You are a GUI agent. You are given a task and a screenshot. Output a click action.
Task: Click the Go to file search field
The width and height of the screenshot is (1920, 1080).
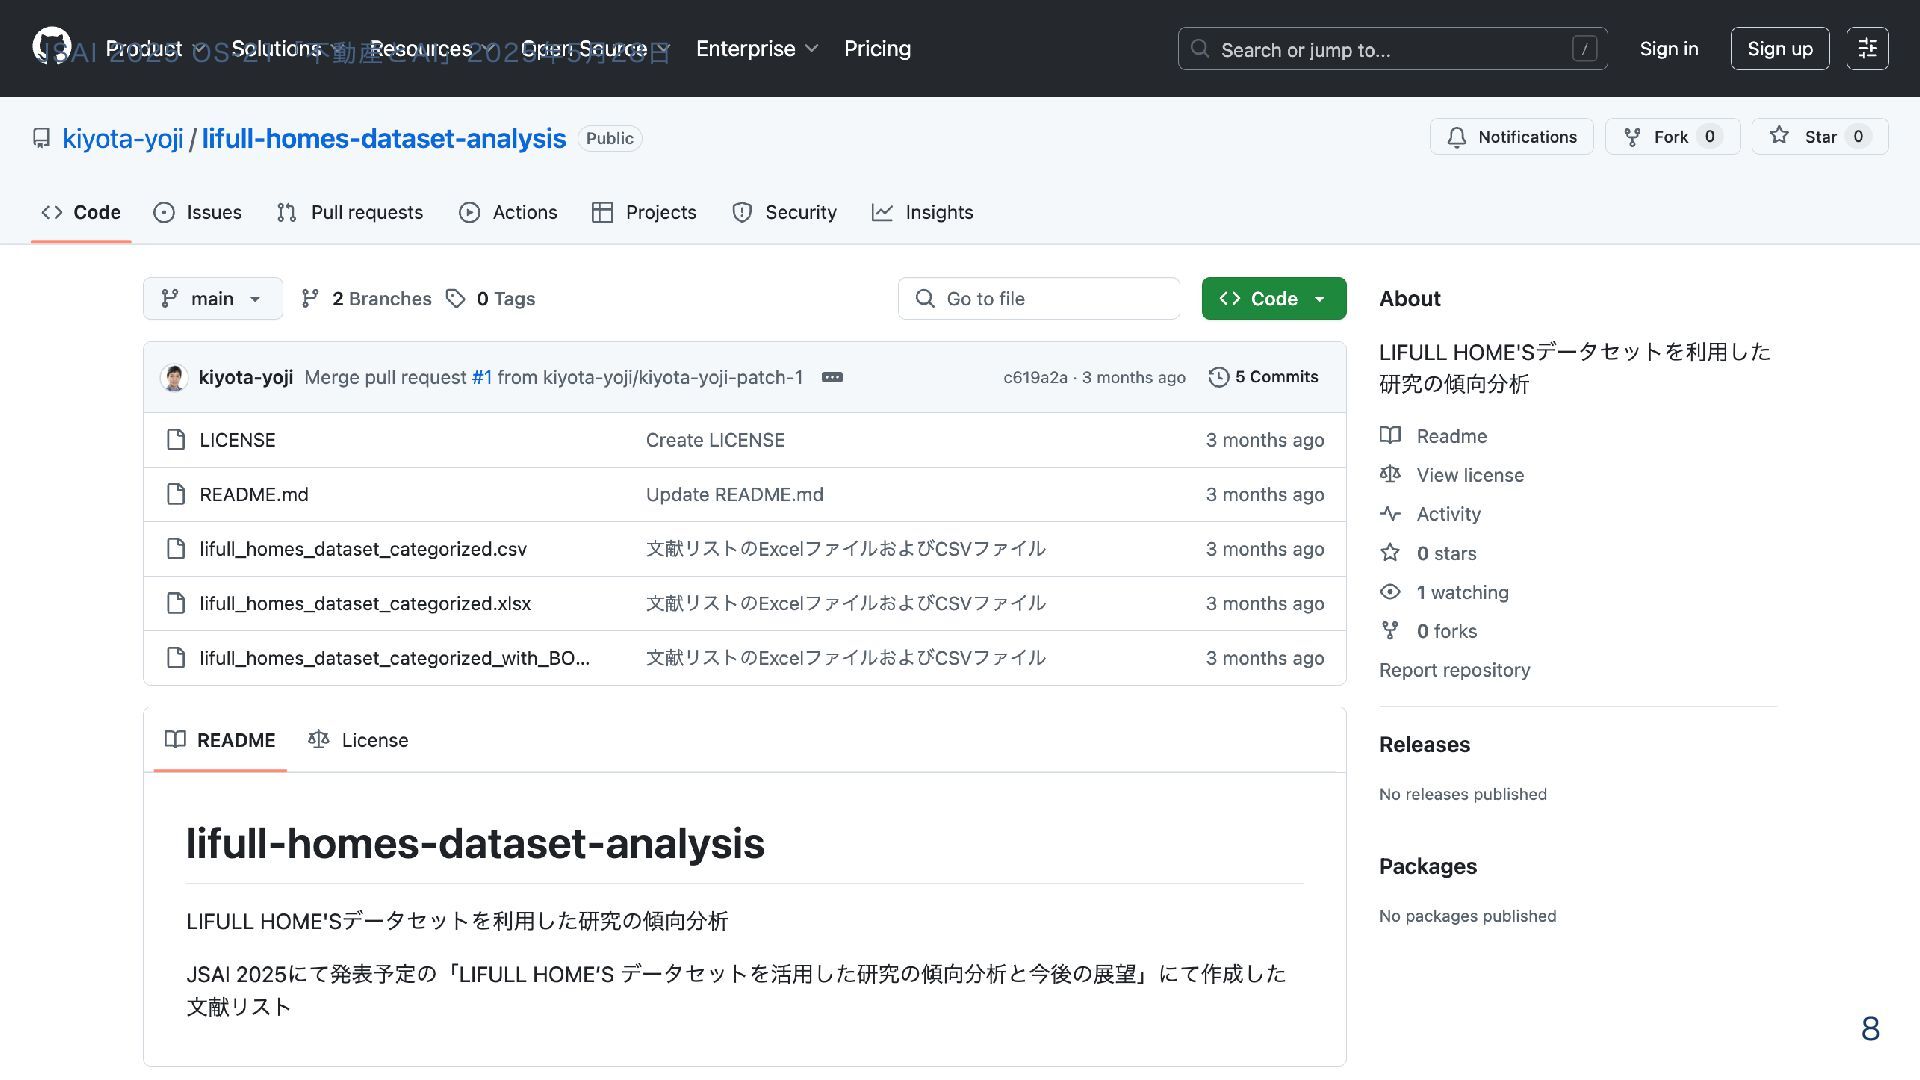[x=1040, y=299]
